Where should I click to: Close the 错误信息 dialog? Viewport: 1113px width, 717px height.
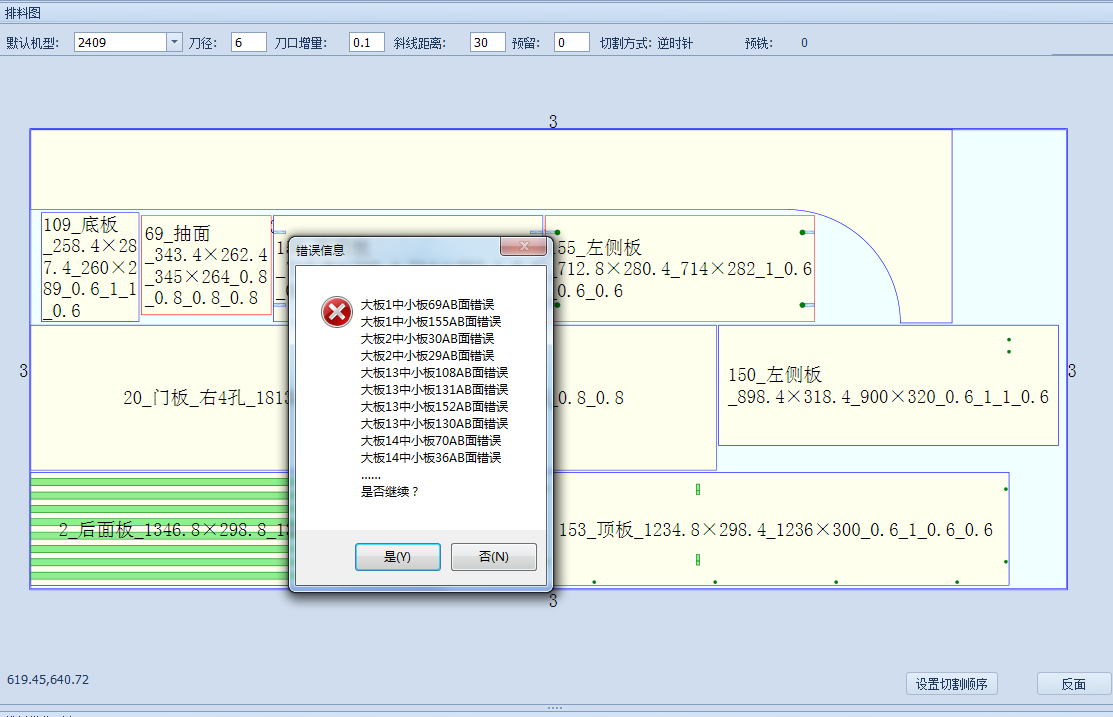[524, 246]
